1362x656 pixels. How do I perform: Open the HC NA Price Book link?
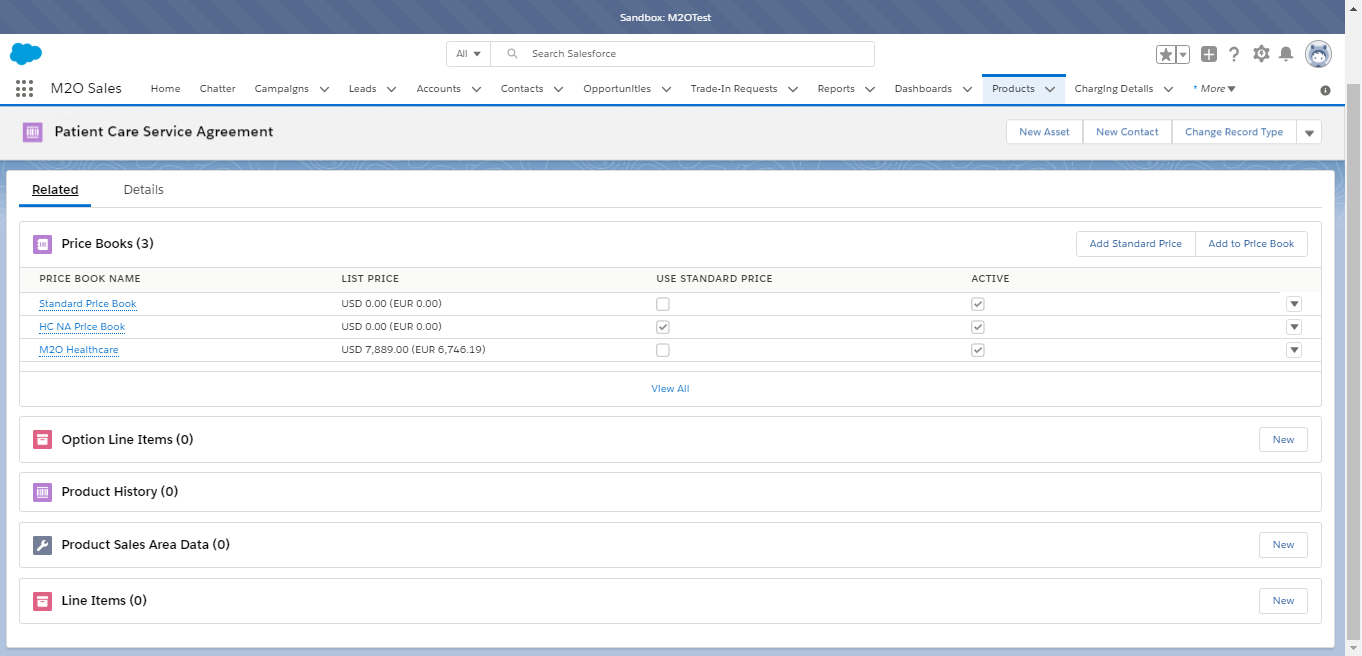(81, 326)
